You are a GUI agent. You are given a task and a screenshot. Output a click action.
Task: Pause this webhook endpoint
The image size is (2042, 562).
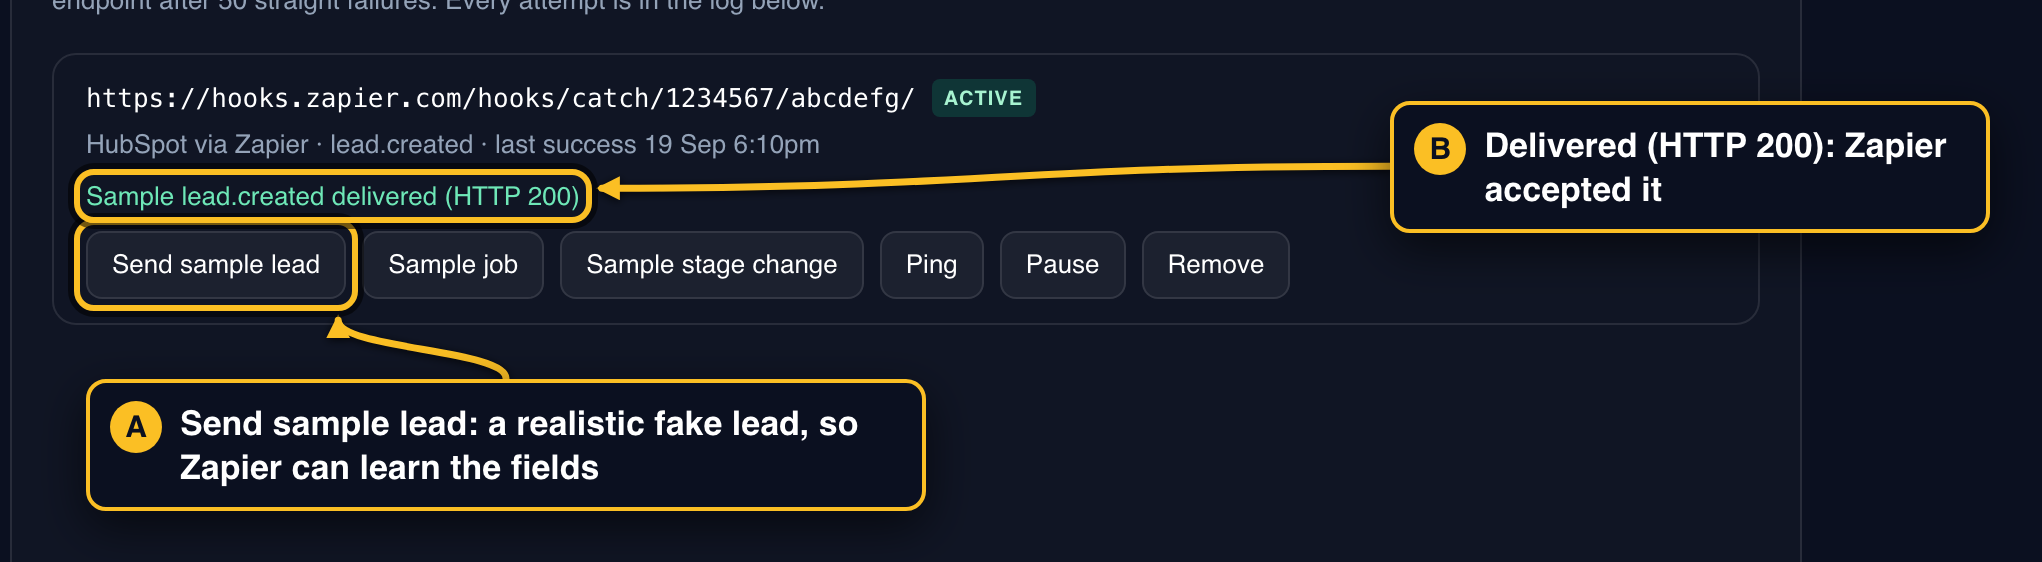click(1062, 265)
